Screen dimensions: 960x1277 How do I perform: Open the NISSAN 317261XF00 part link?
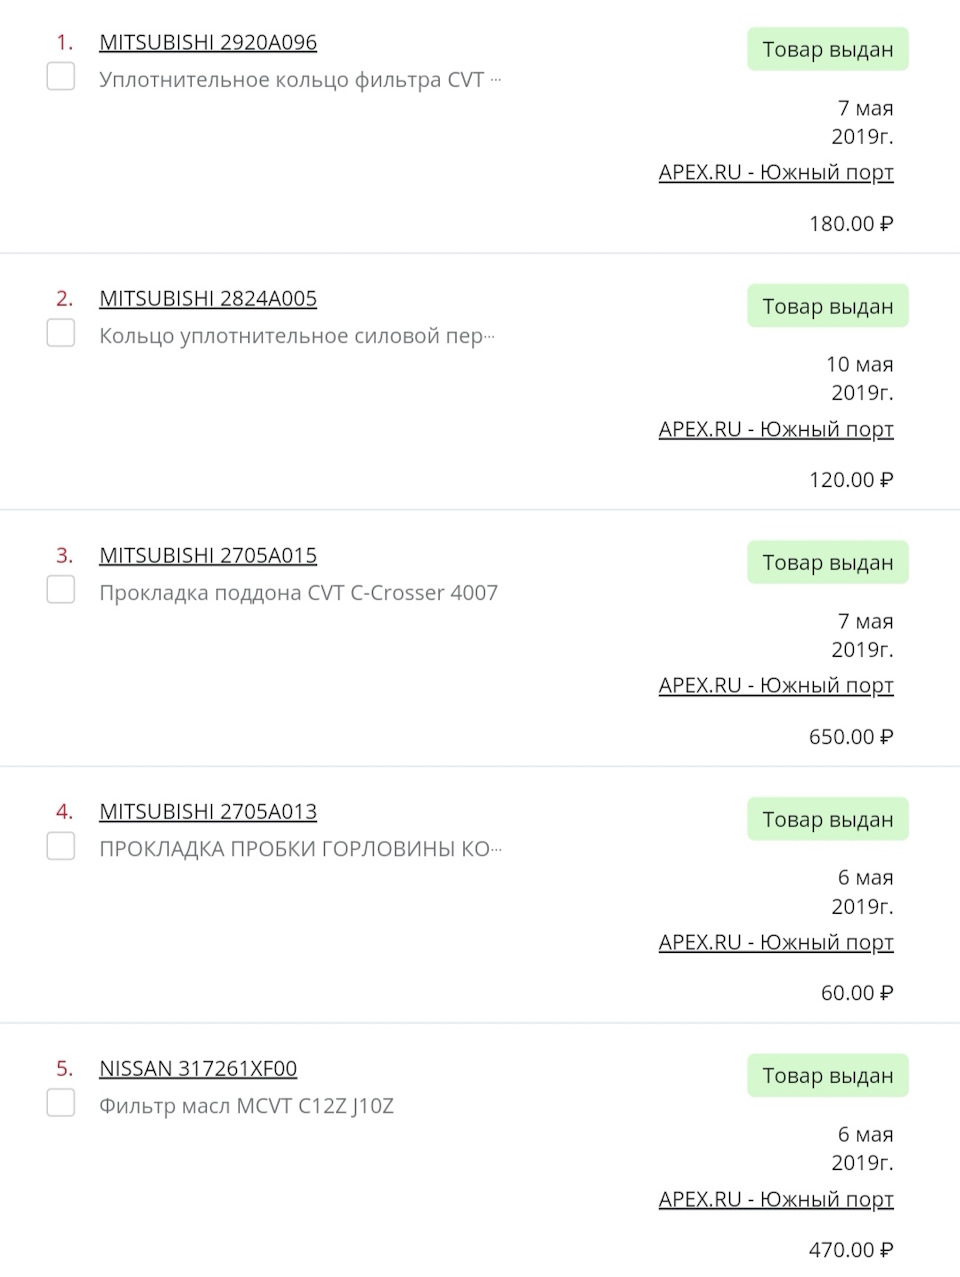point(198,1069)
